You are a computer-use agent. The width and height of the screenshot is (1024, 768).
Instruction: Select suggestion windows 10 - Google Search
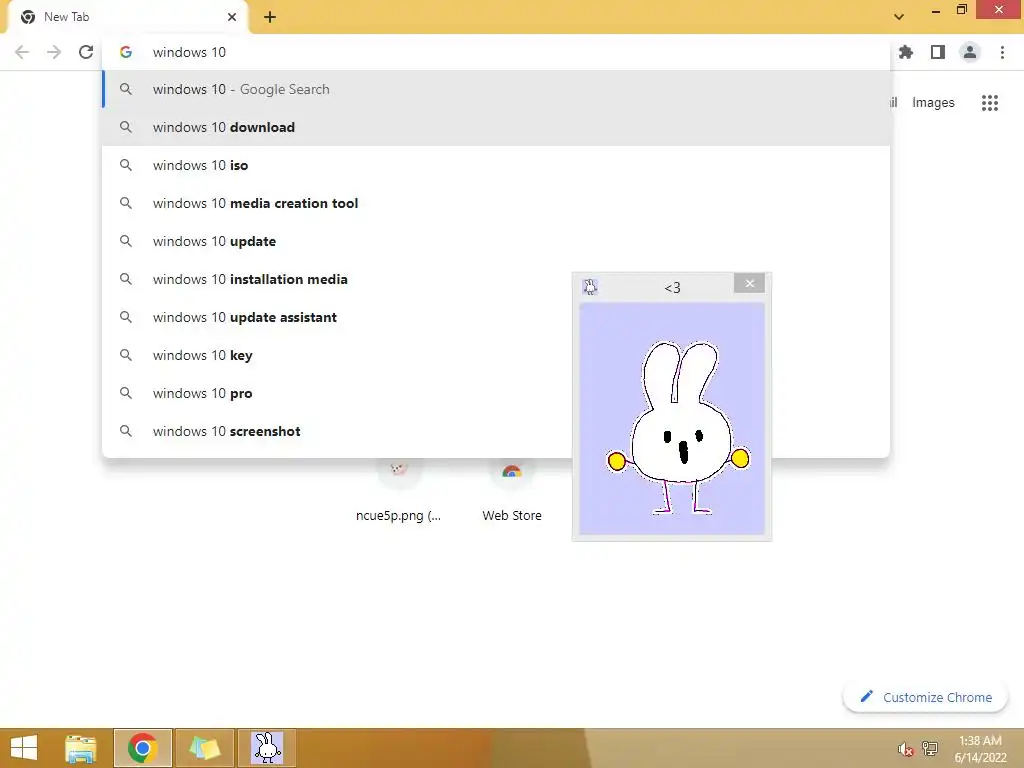click(496, 89)
